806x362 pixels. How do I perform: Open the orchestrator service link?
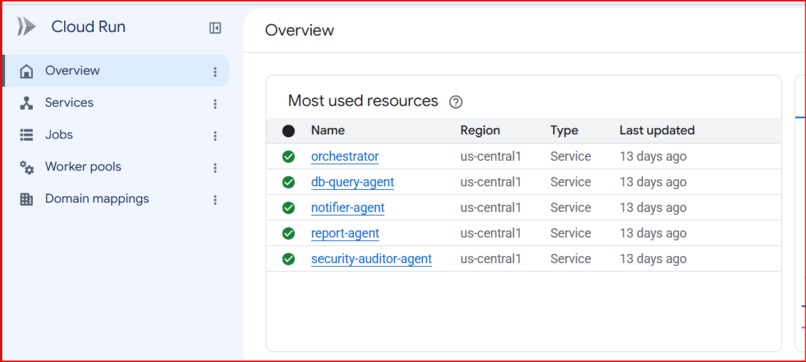345,156
